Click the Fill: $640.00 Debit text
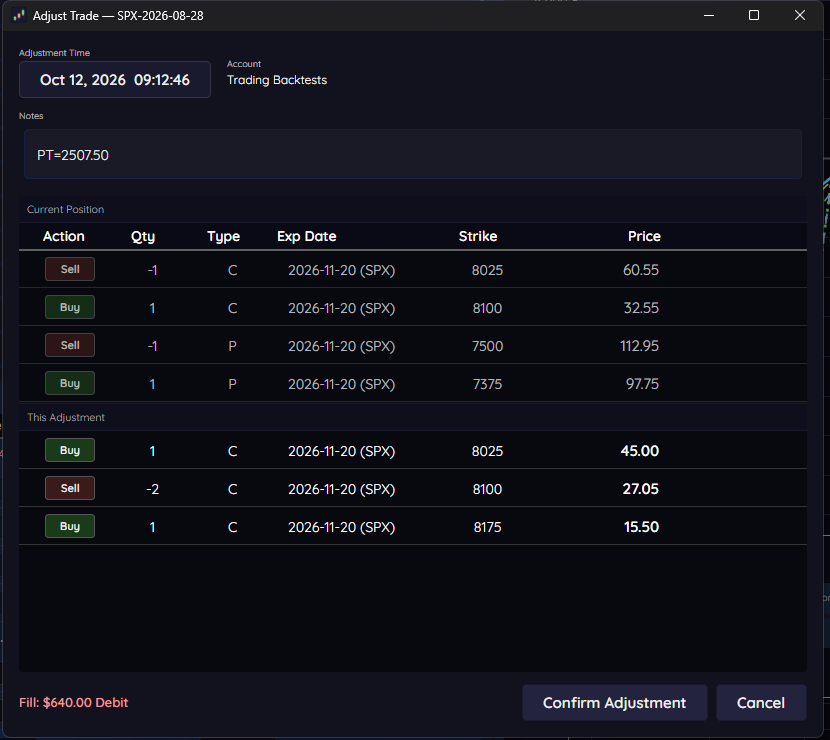830x740 pixels. pyautogui.click(x=74, y=702)
